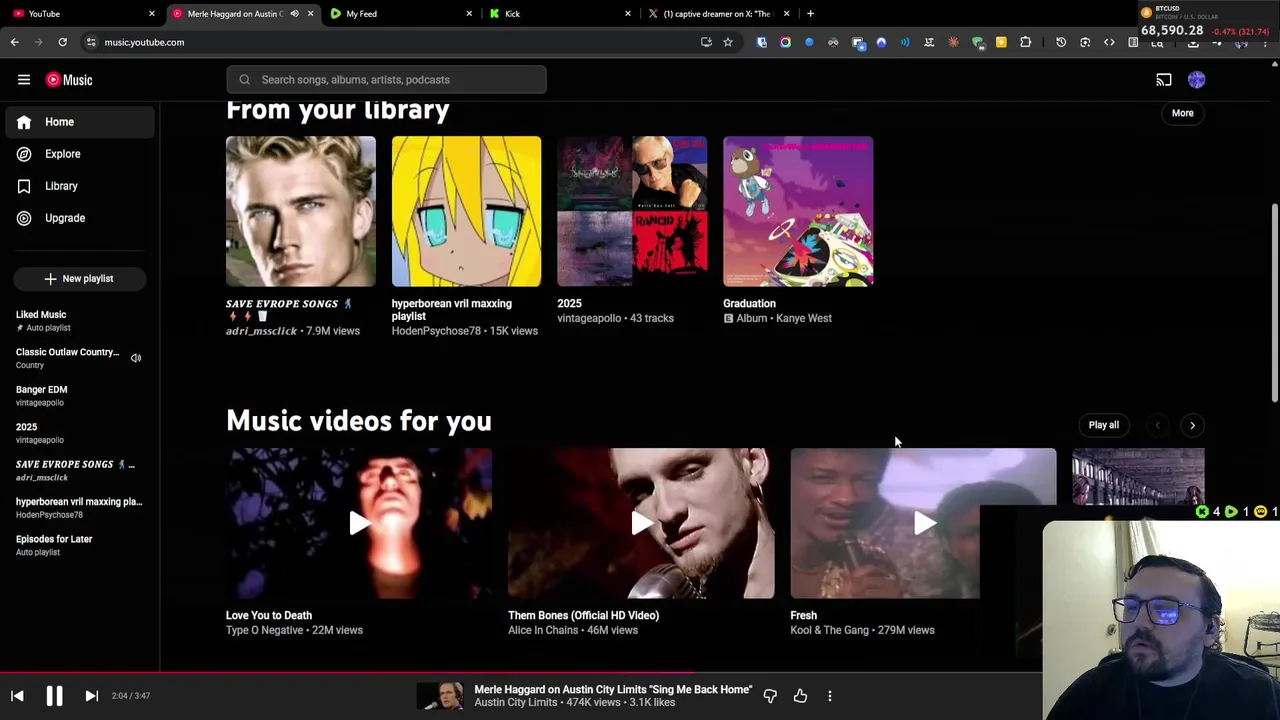
Task: Click Austin City Limits channel in player
Action: pos(517,703)
